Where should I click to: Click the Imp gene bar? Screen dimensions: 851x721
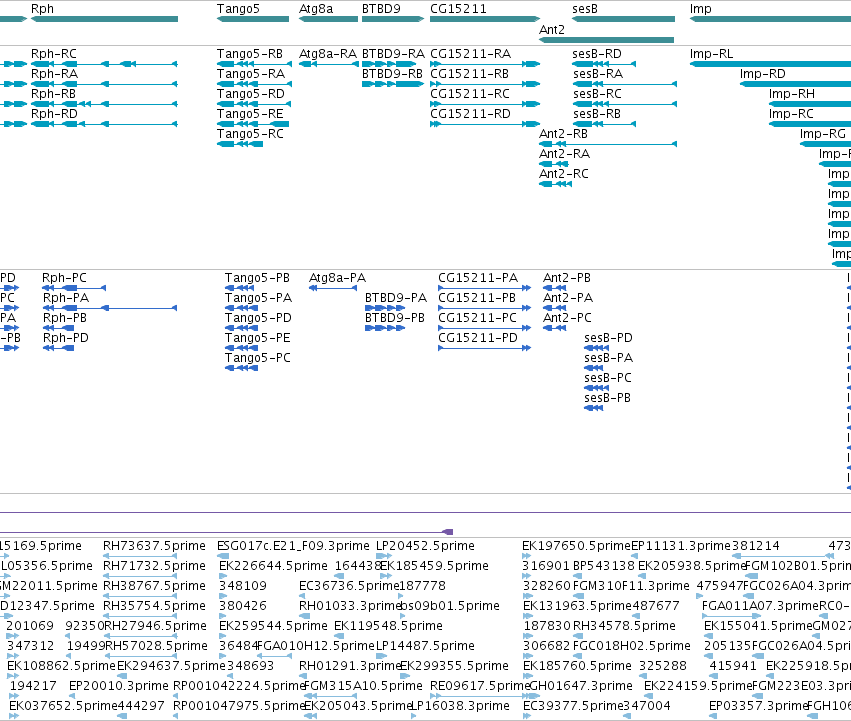point(770,19)
